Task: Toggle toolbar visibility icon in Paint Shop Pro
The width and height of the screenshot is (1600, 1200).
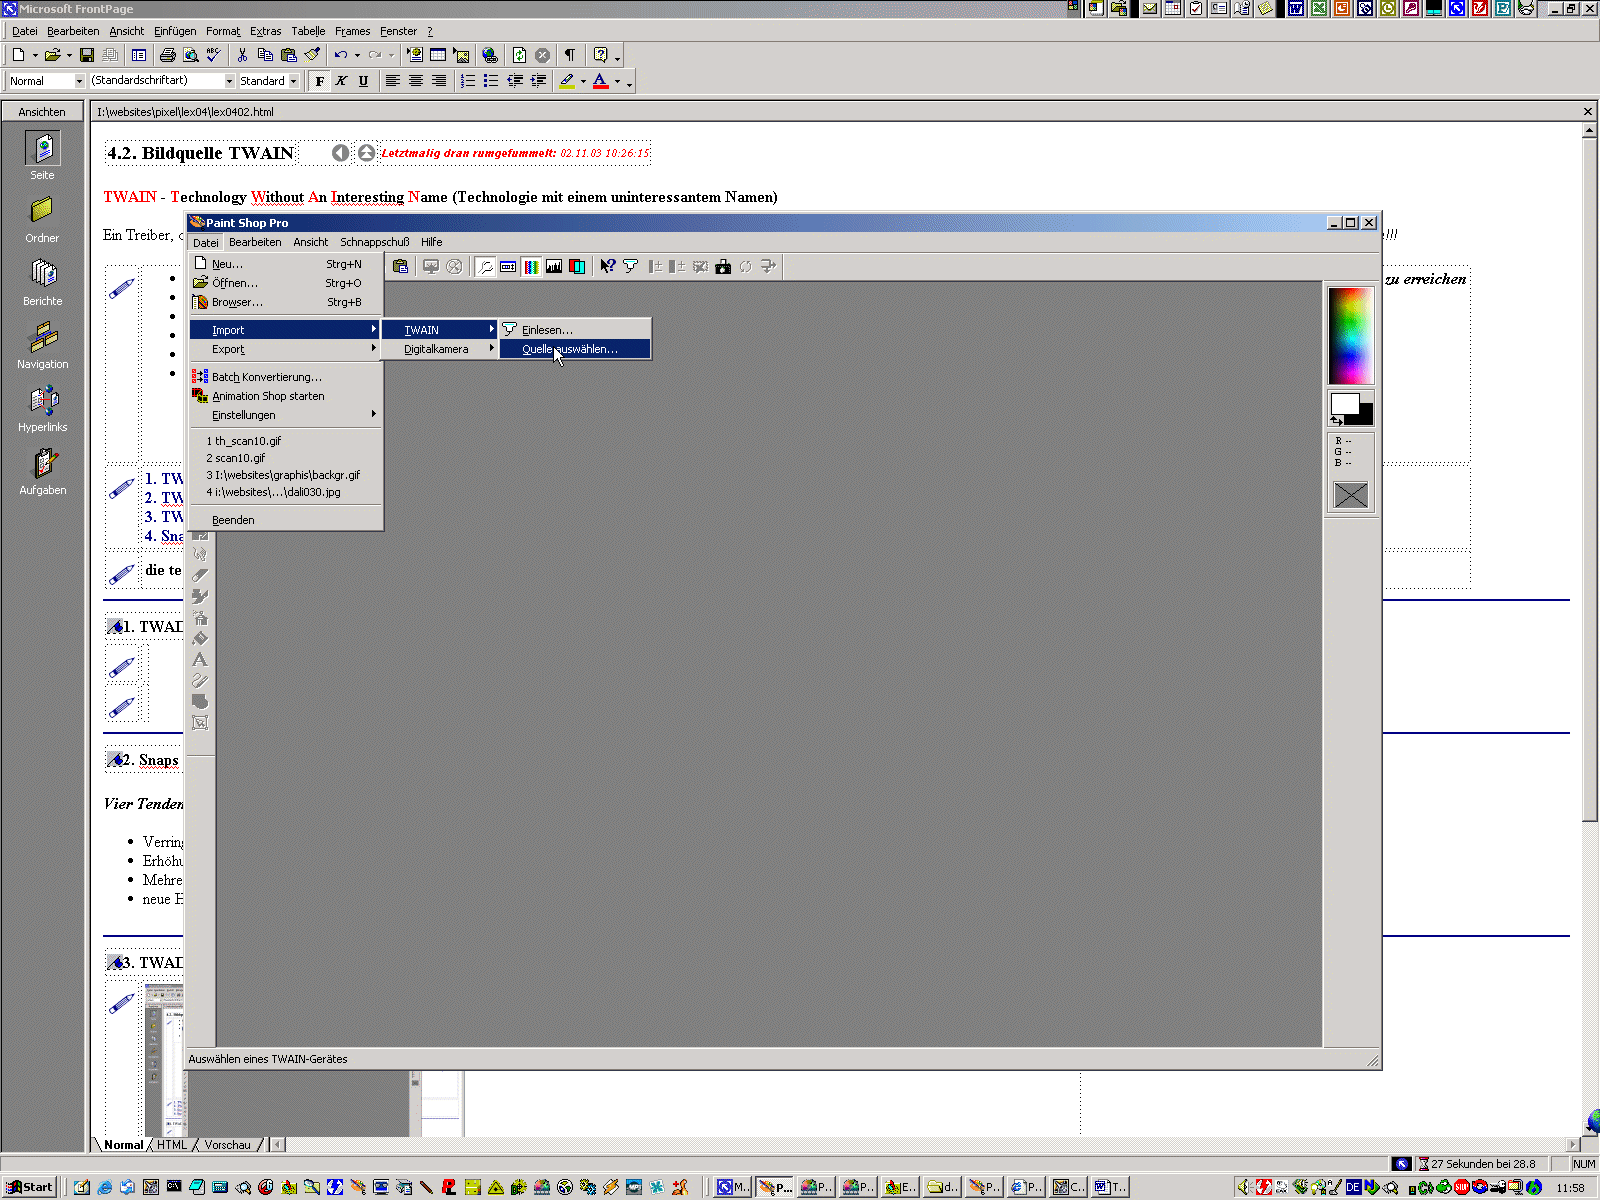Action: coord(508,266)
